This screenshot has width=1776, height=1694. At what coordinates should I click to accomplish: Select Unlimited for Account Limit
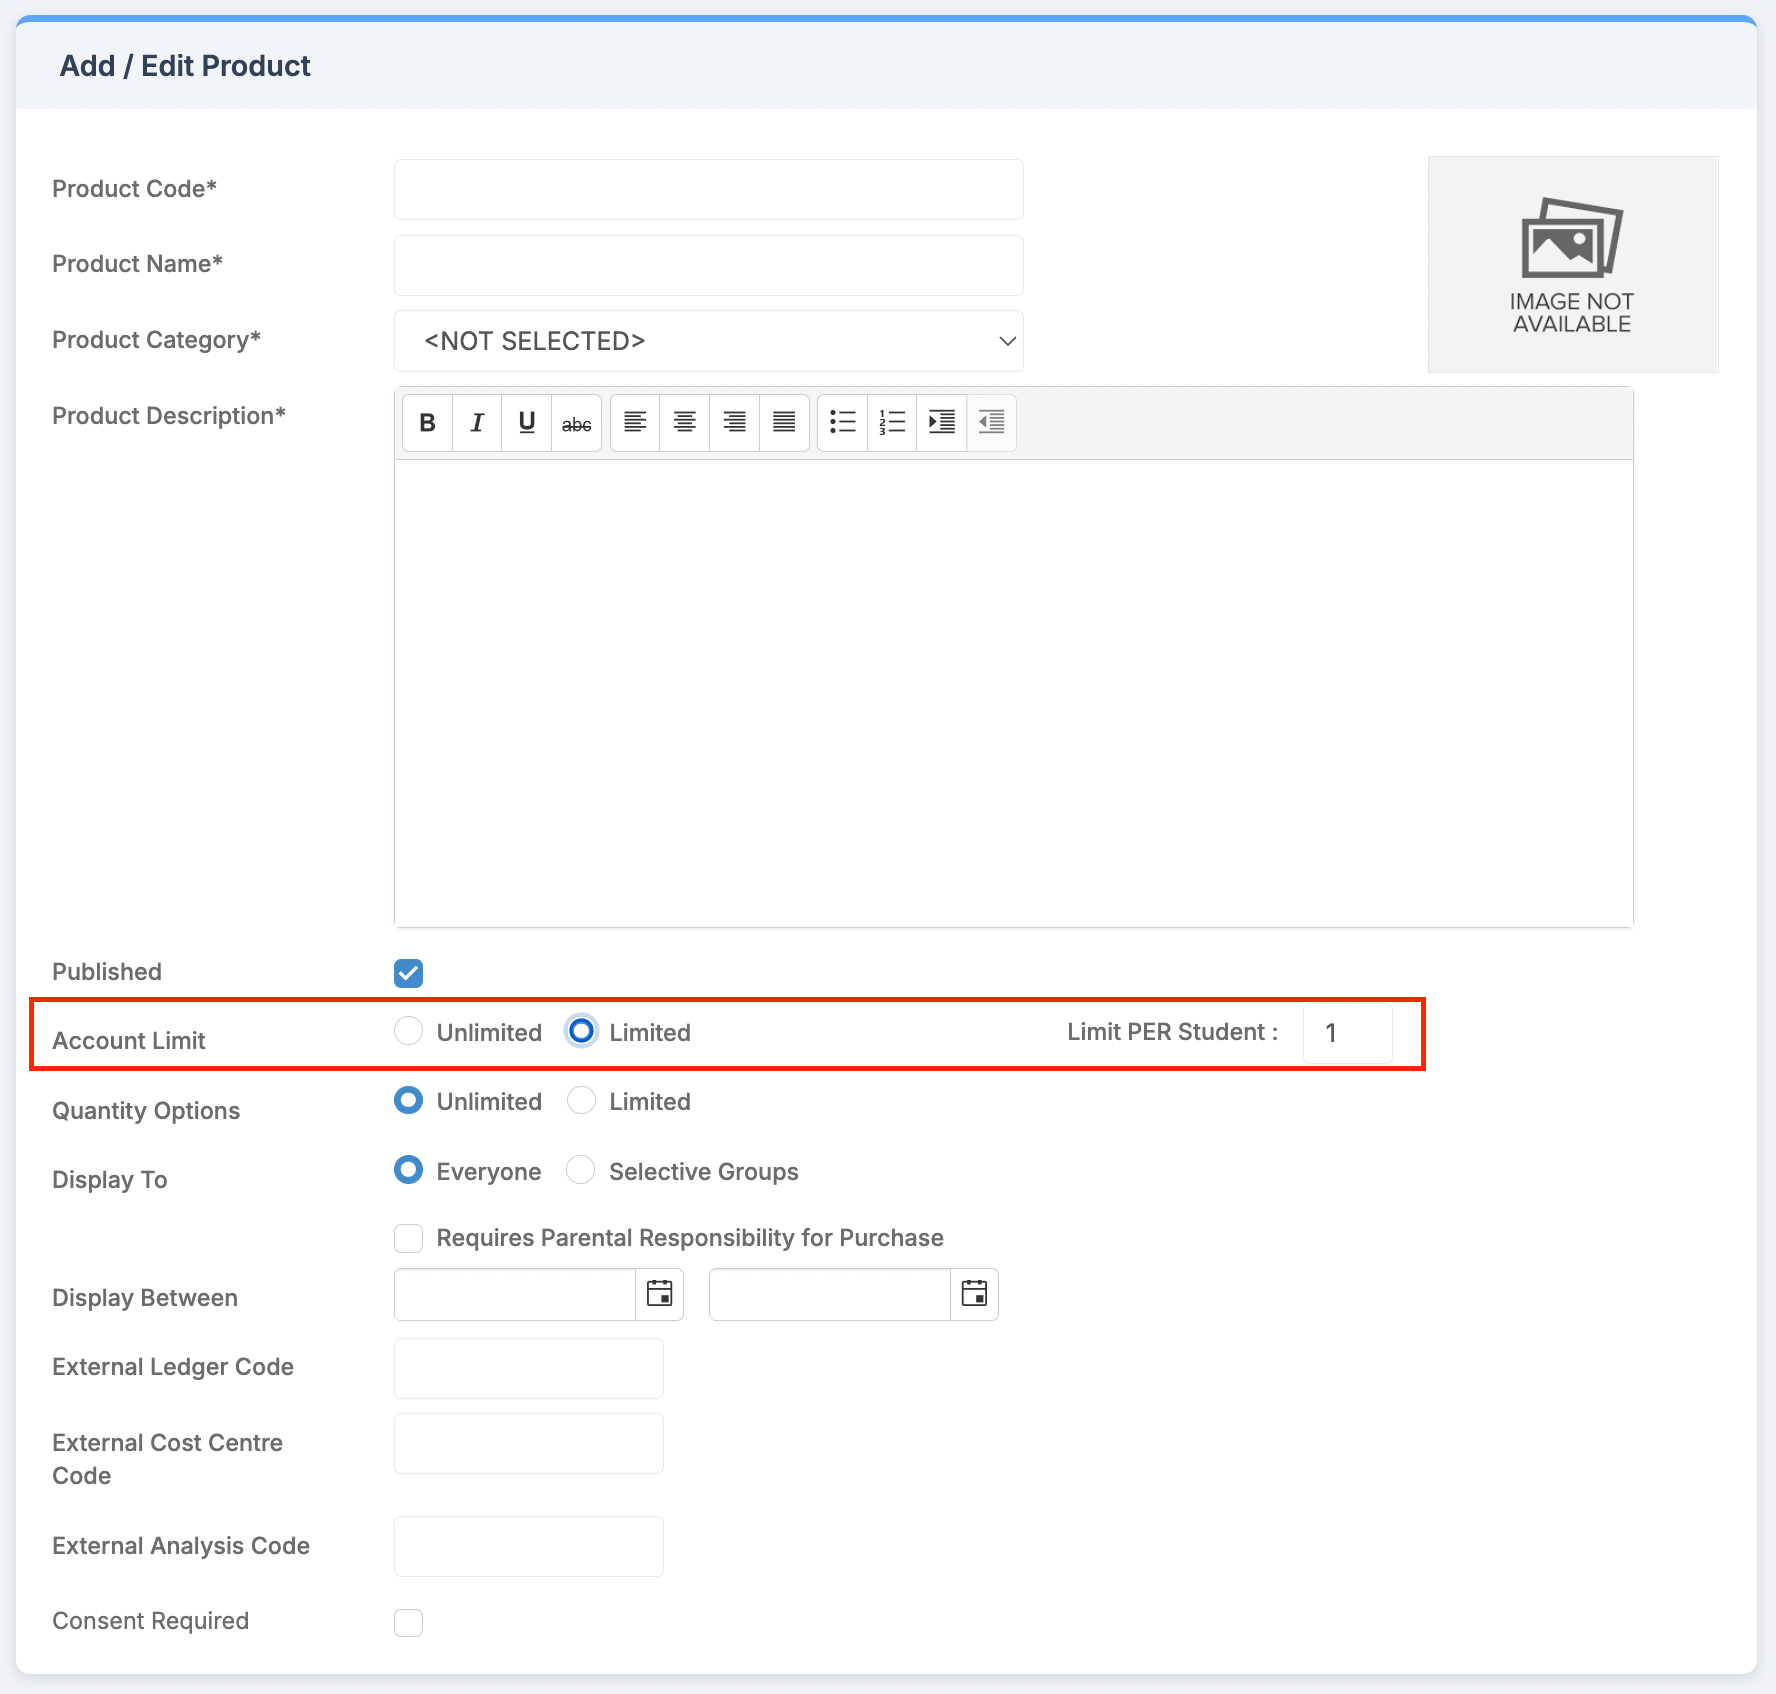coord(408,1031)
